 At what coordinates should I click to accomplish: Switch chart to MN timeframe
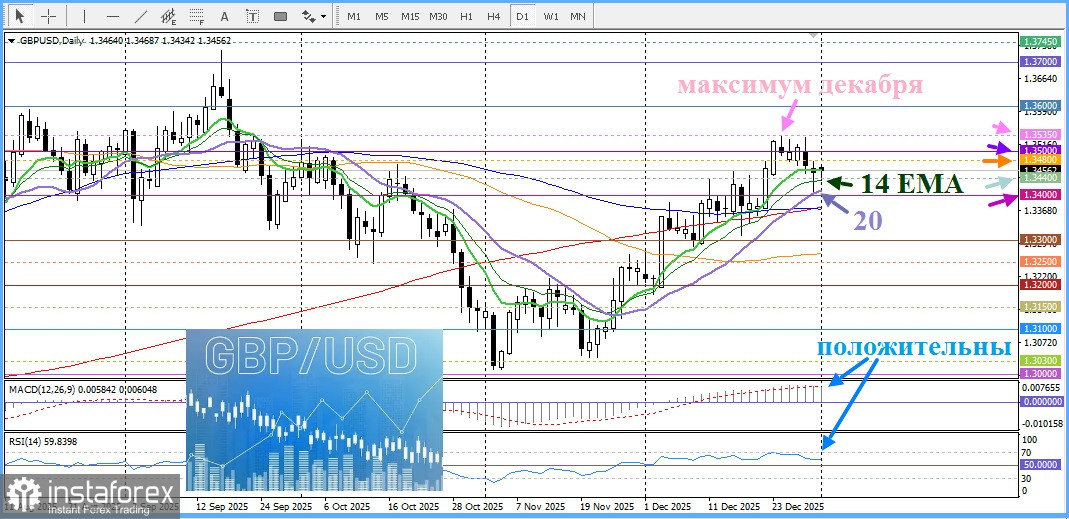pyautogui.click(x=577, y=16)
